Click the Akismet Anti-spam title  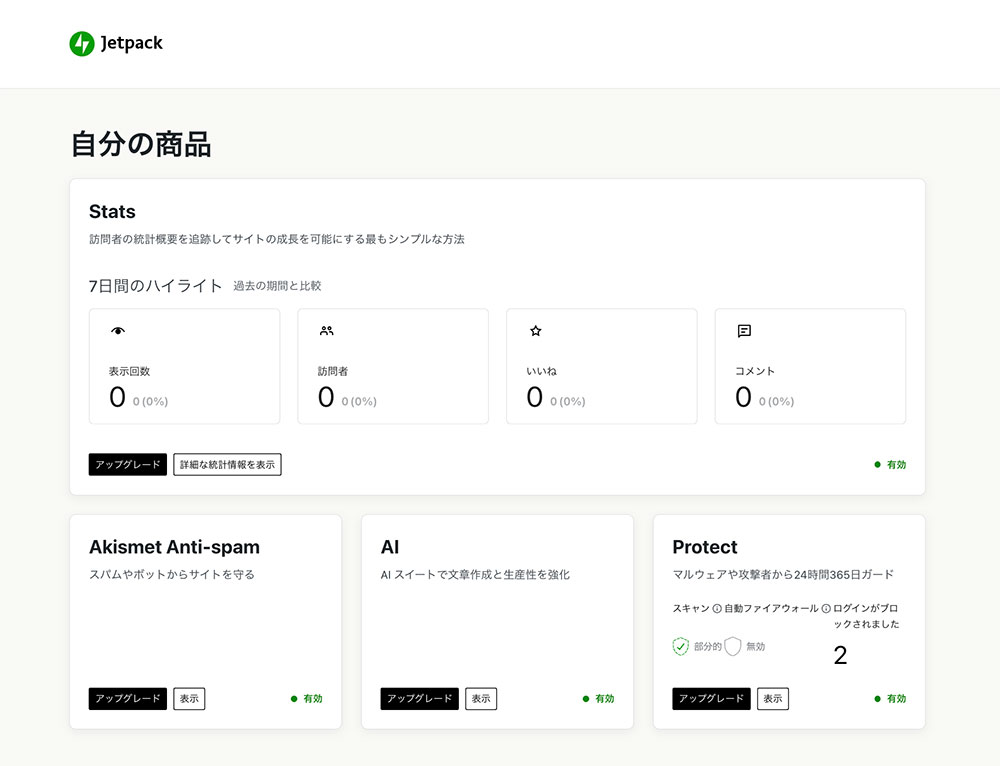pyautogui.click(x=174, y=547)
